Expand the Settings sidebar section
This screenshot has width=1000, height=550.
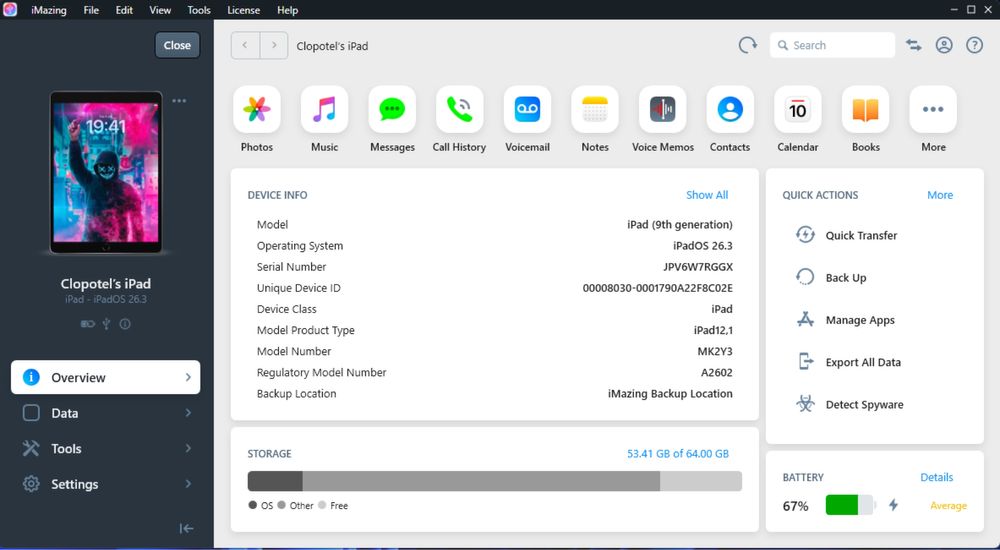click(x=105, y=484)
